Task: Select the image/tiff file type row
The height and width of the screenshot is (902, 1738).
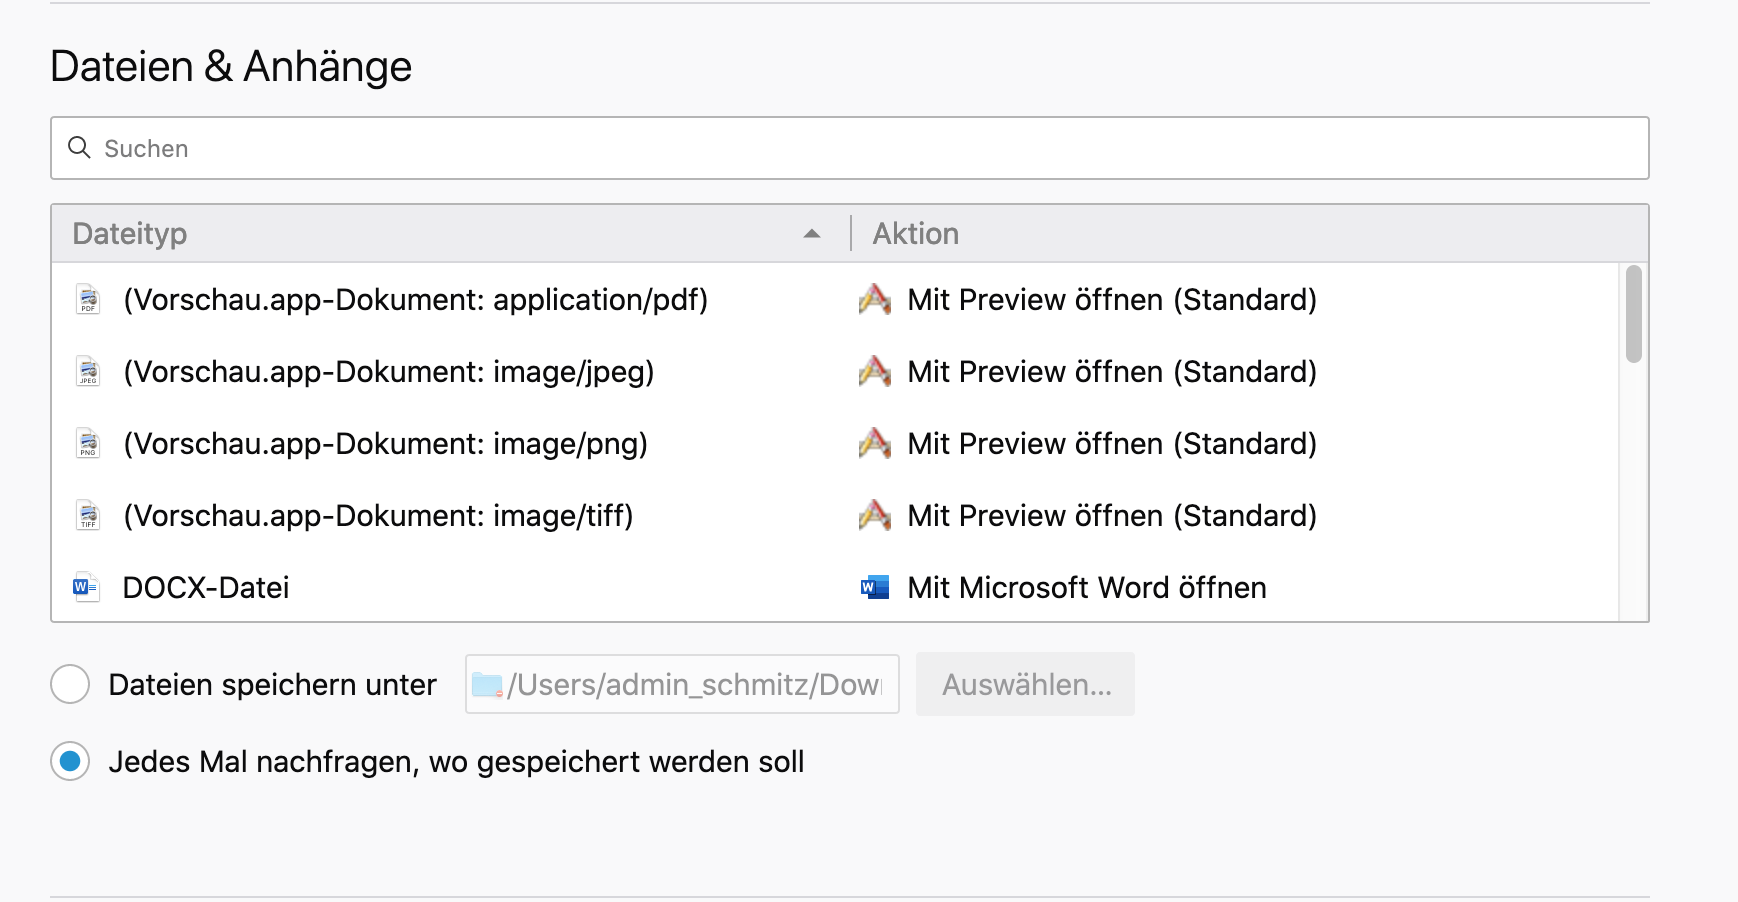Action: pos(378,516)
